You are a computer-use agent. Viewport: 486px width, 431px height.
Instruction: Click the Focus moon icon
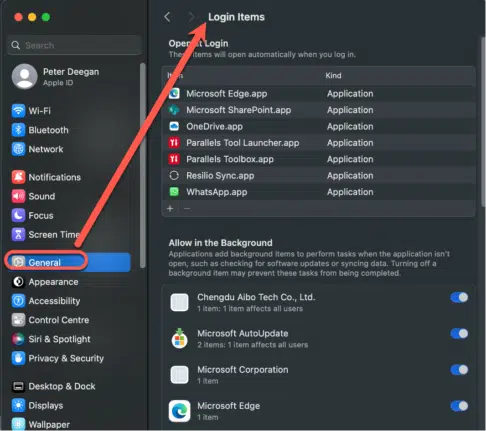point(18,215)
